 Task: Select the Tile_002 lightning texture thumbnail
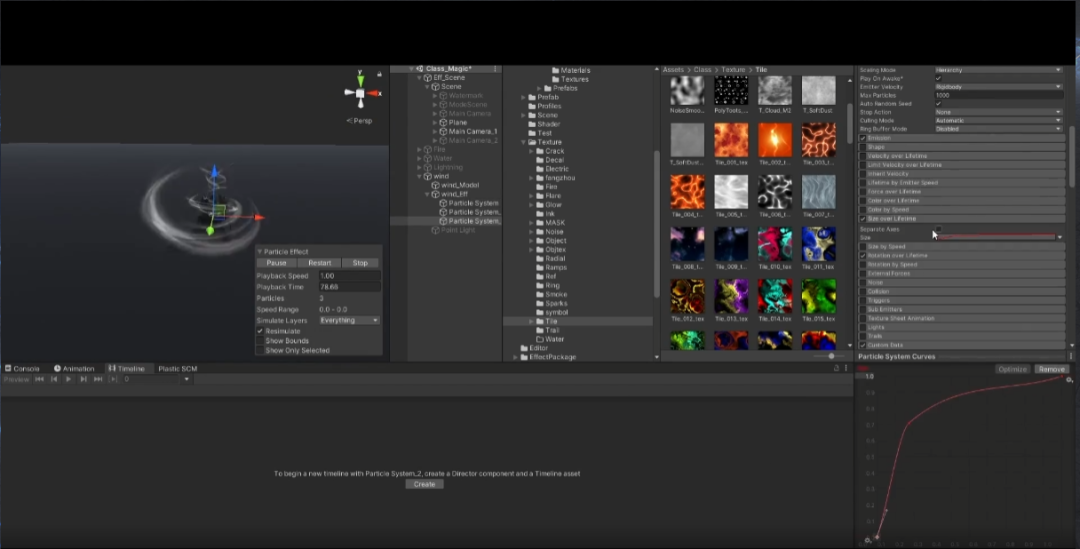click(775, 140)
